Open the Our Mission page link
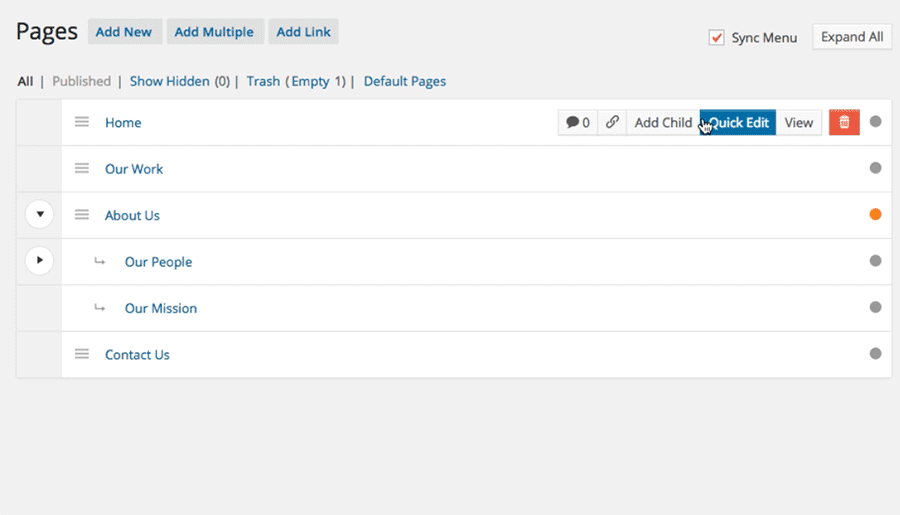 click(x=161, y=308)
